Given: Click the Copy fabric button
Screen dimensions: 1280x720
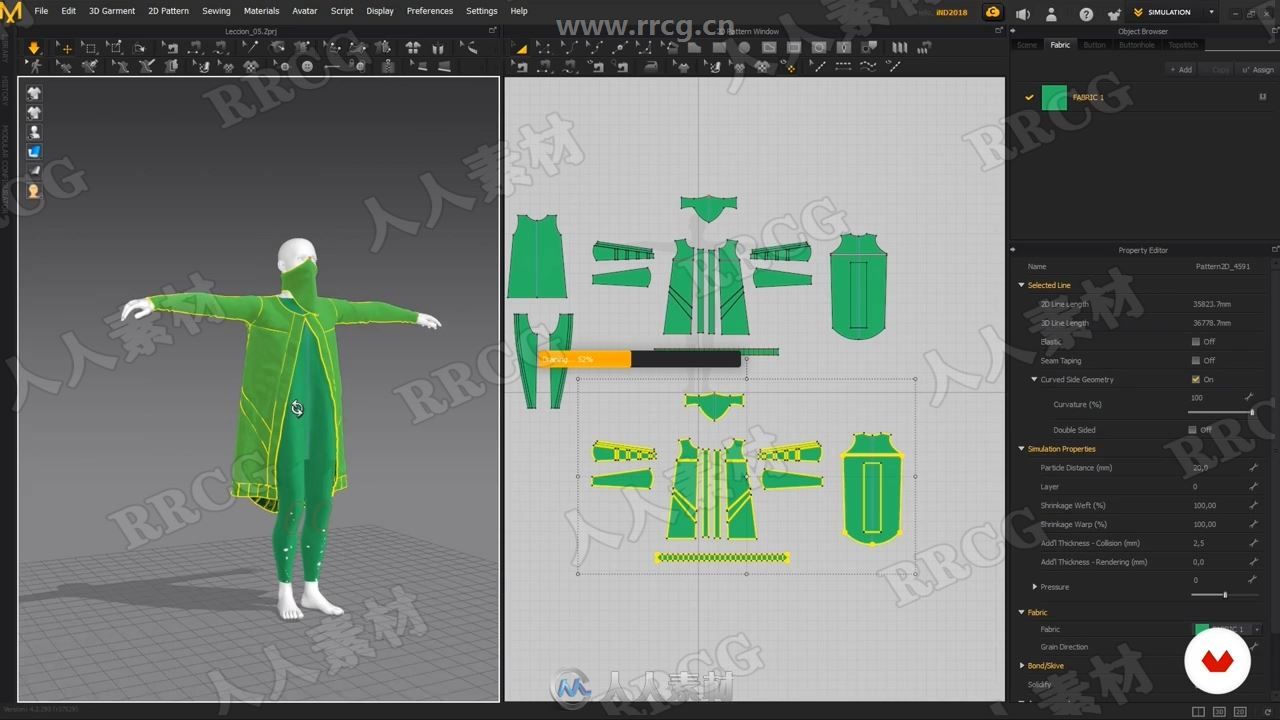Looking at the screenshot, I should tap(1217, 70).
